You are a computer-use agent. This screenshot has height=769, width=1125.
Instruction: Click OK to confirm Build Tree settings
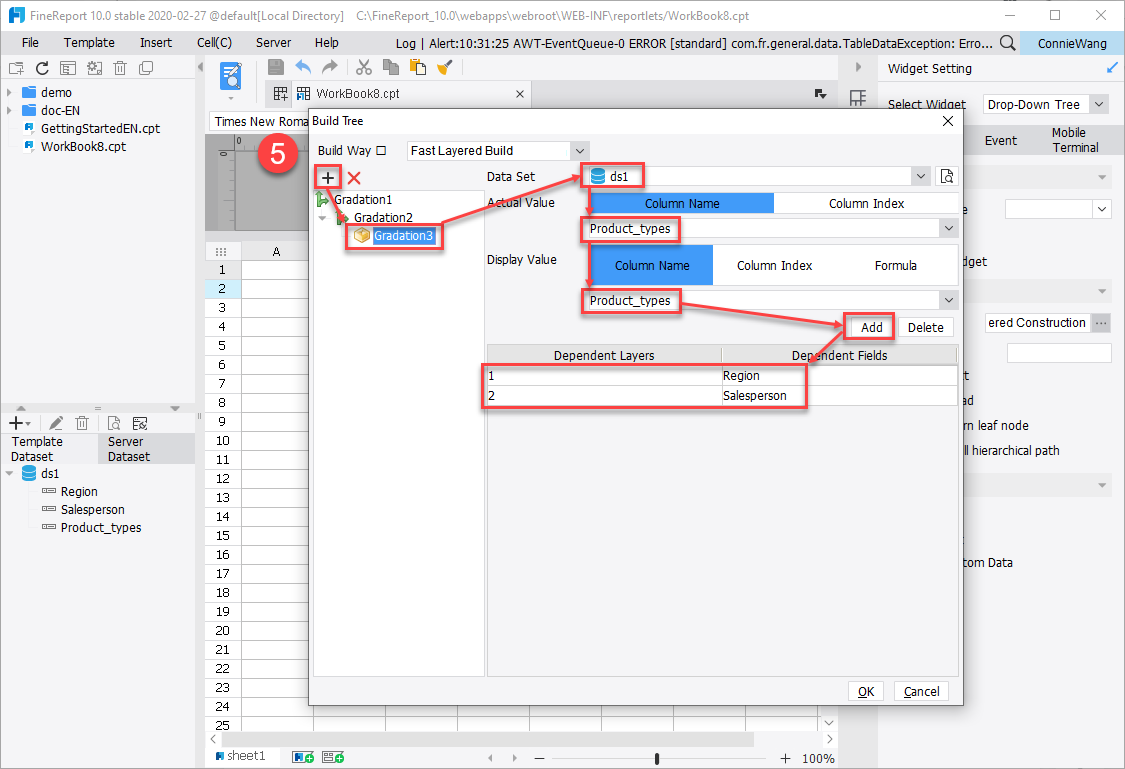[x=865, y=691]
